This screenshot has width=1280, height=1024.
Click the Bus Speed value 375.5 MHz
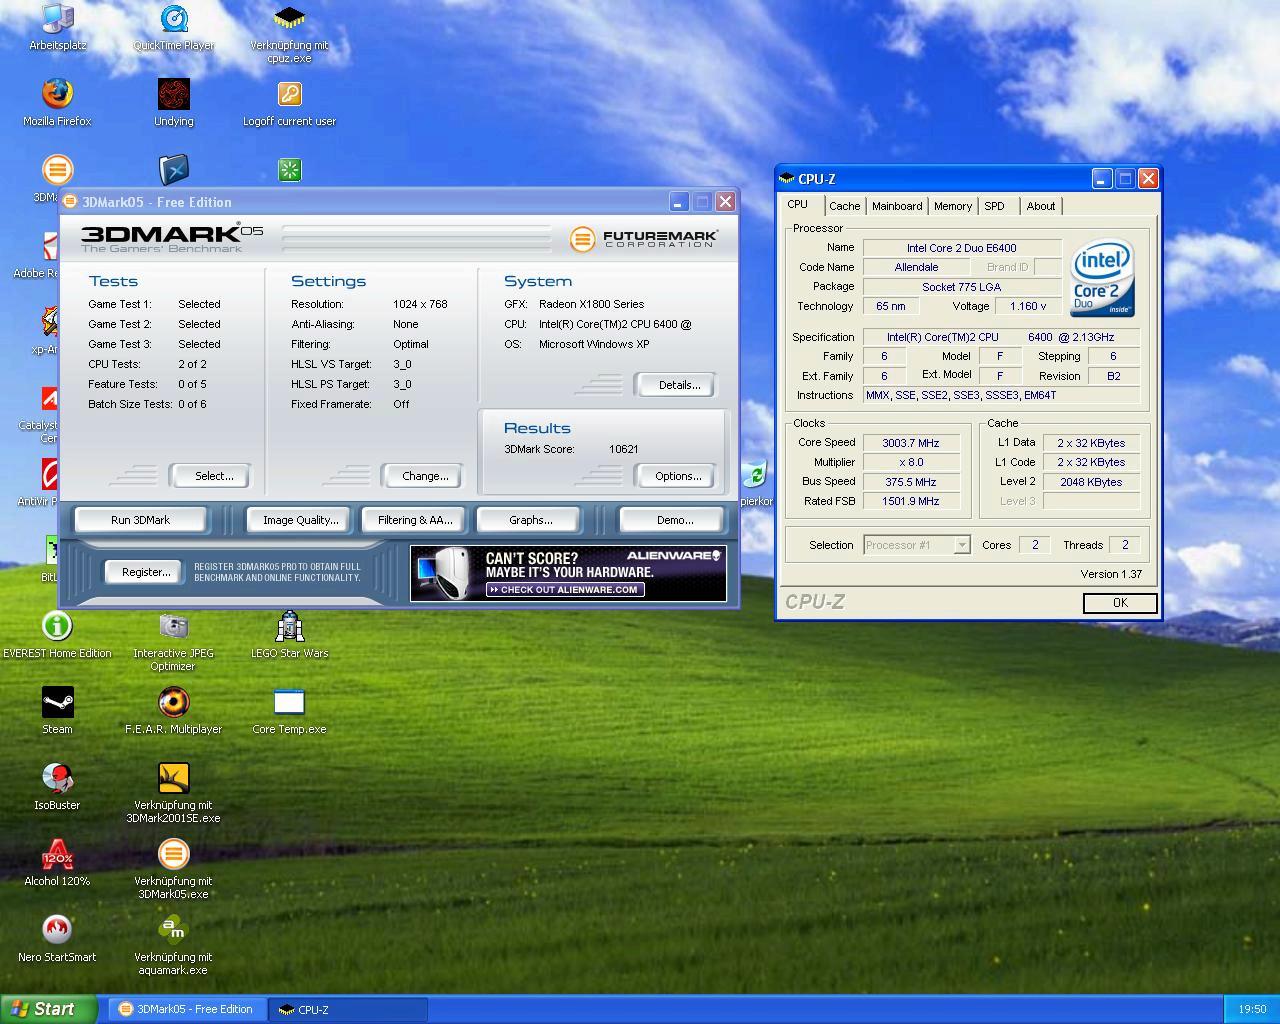click(911, 482)
